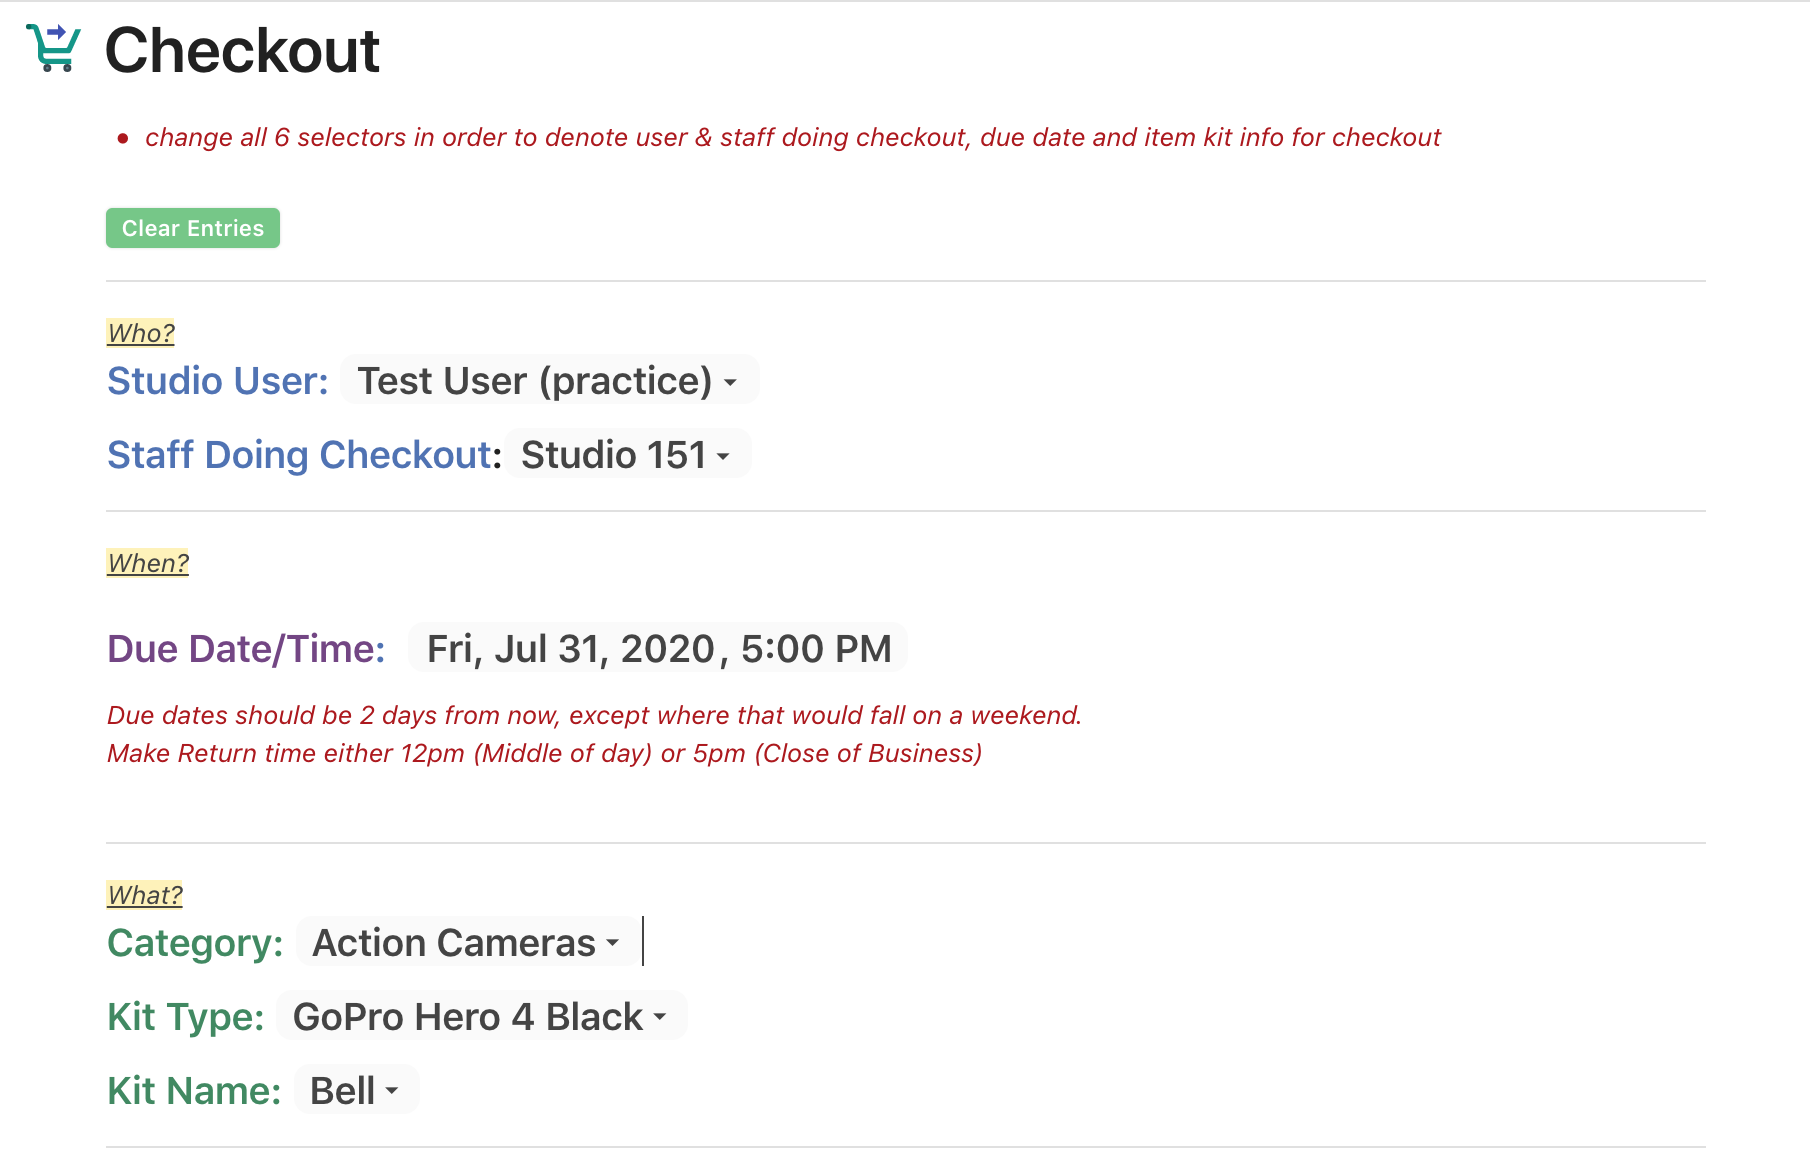Click the Due Date/Time field value
This screenshot has width=1810, height=1162.
tap(658, 649)
